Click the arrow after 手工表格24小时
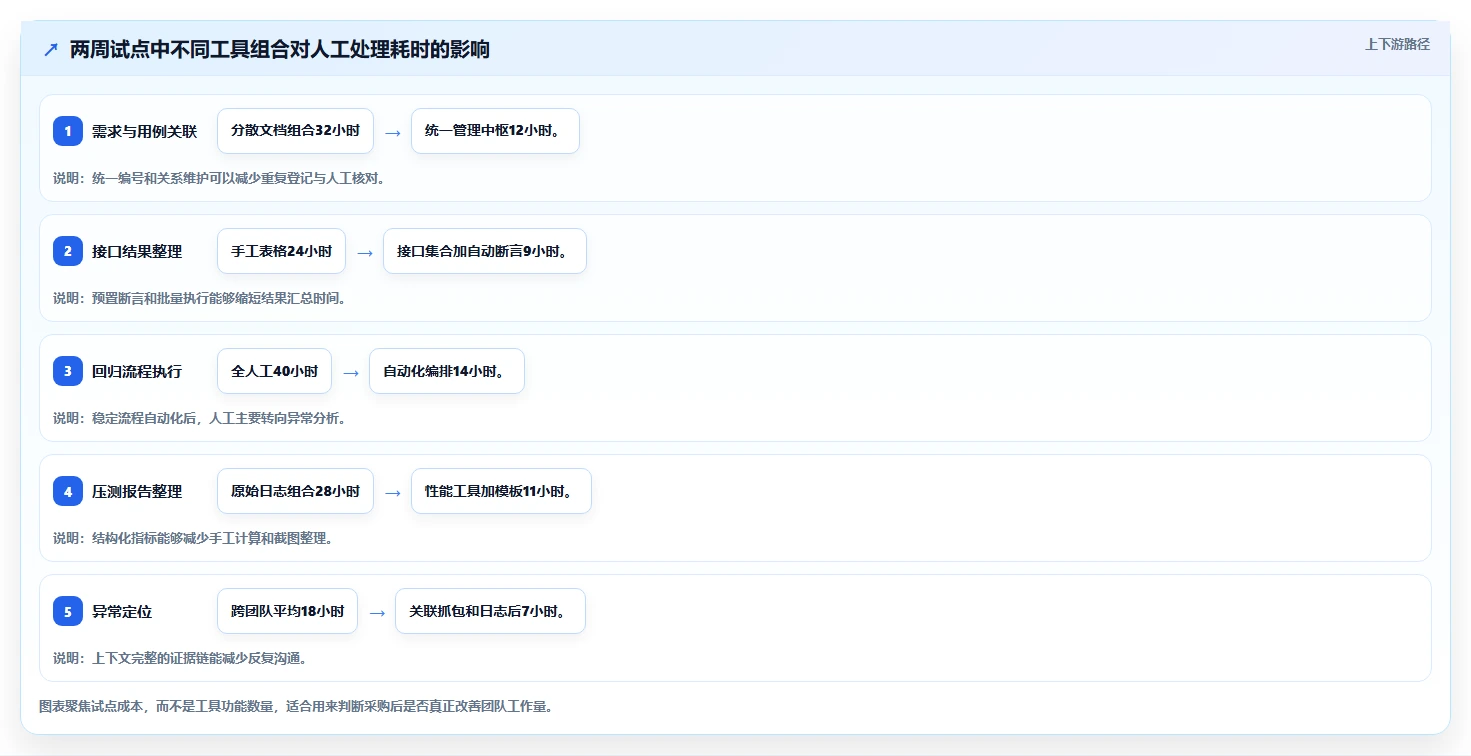Image resolution: width=1471 pixels, height=756 pixels. click(365, 252)
